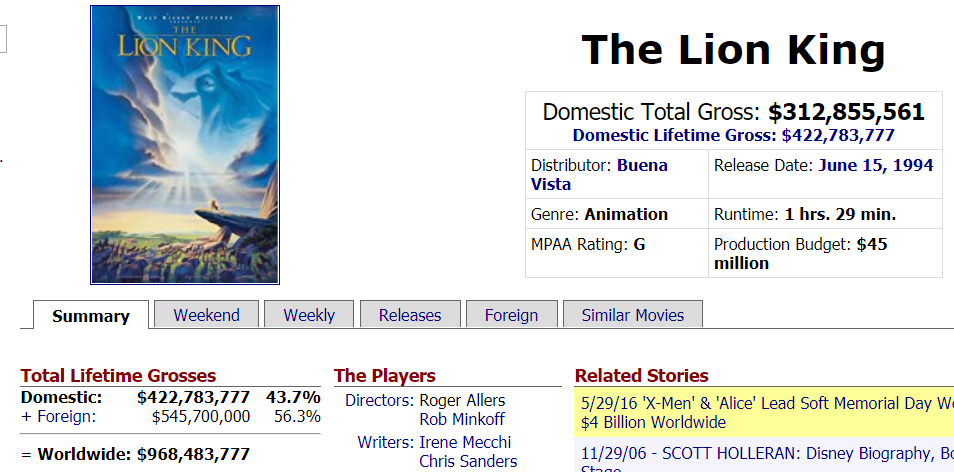Click the Directors label link
This screenshot has height=472, width=954.
(380, 401)
